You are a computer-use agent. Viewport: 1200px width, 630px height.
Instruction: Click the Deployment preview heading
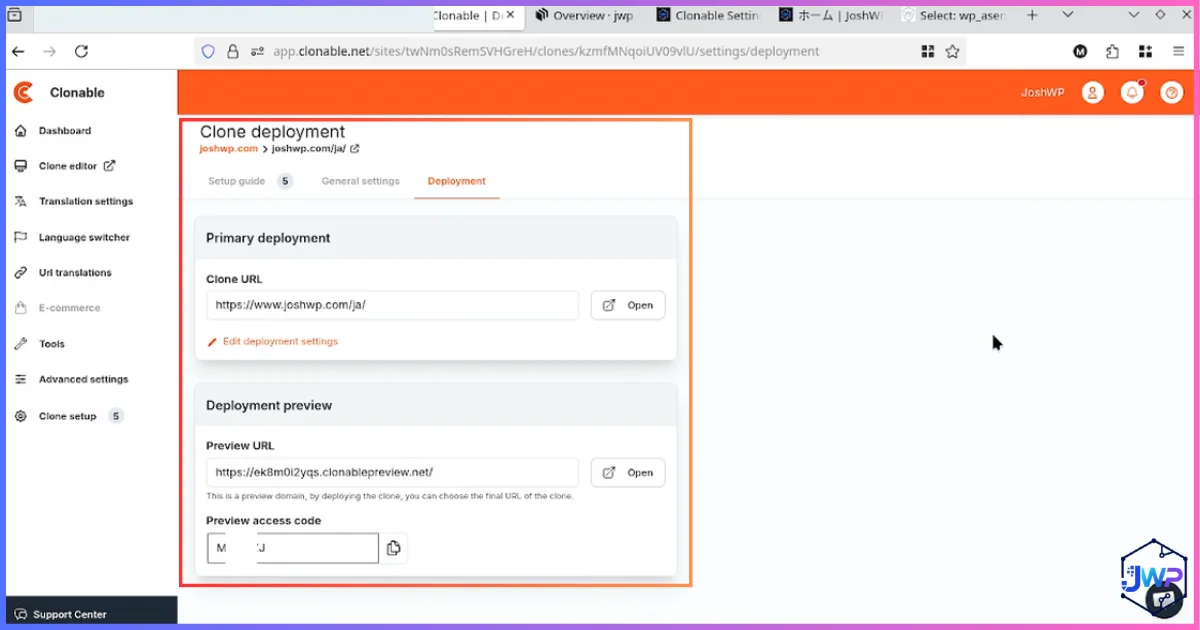(269, 405)
